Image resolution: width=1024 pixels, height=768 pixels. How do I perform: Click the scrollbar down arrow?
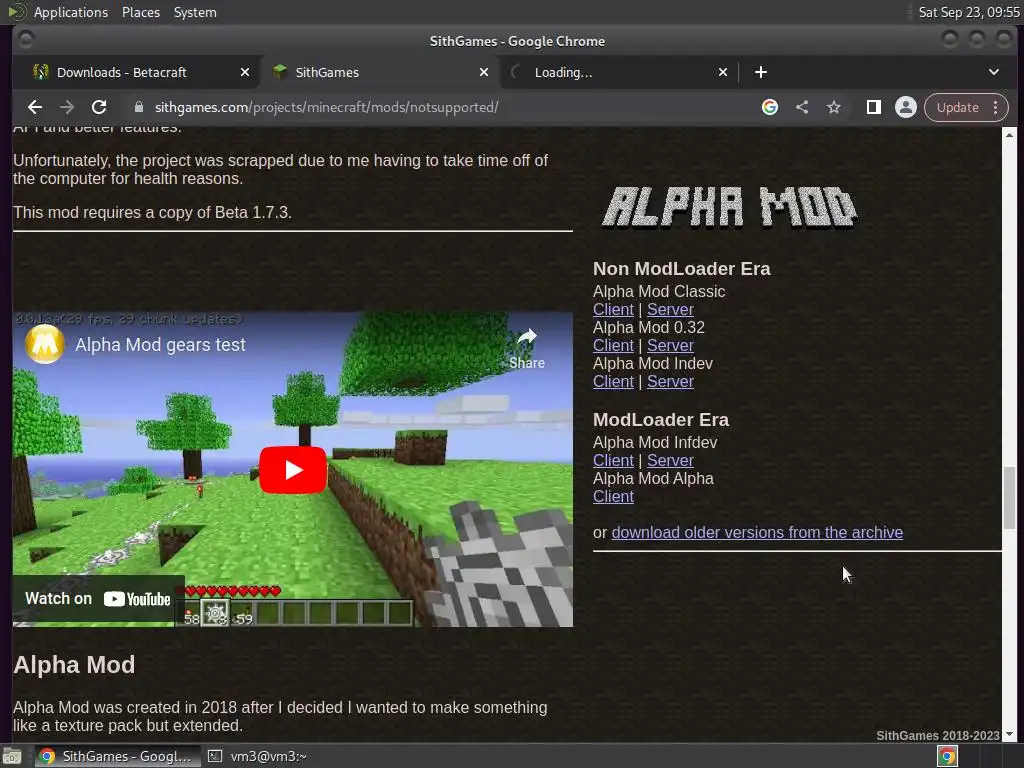(1009, 734)
